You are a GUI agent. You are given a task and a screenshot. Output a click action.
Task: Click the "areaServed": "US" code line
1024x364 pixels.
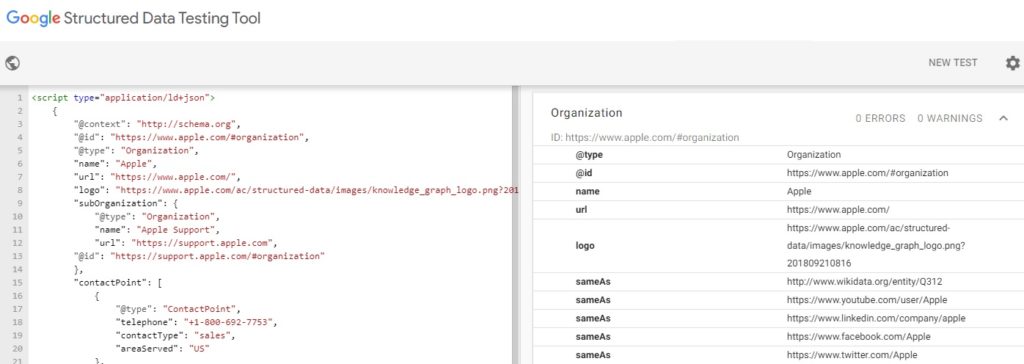[x=162, y=348]
